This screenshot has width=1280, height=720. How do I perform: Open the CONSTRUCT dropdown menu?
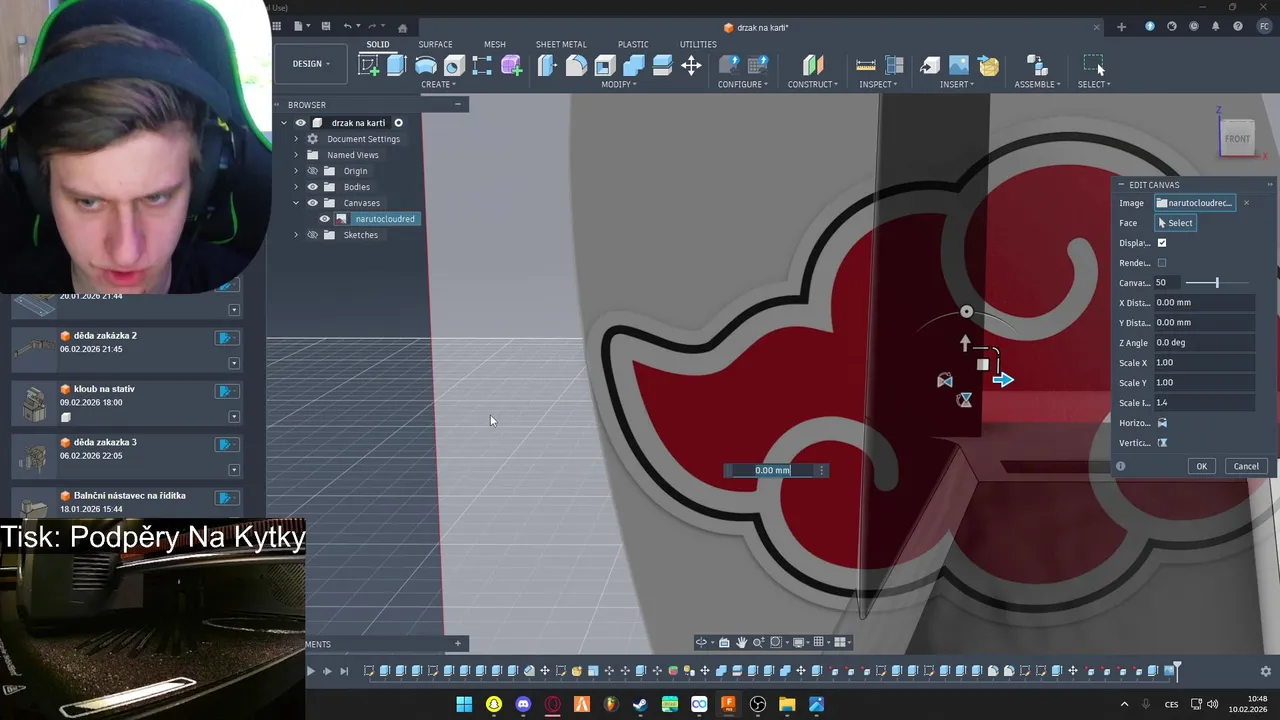click(x=813, y=84)
